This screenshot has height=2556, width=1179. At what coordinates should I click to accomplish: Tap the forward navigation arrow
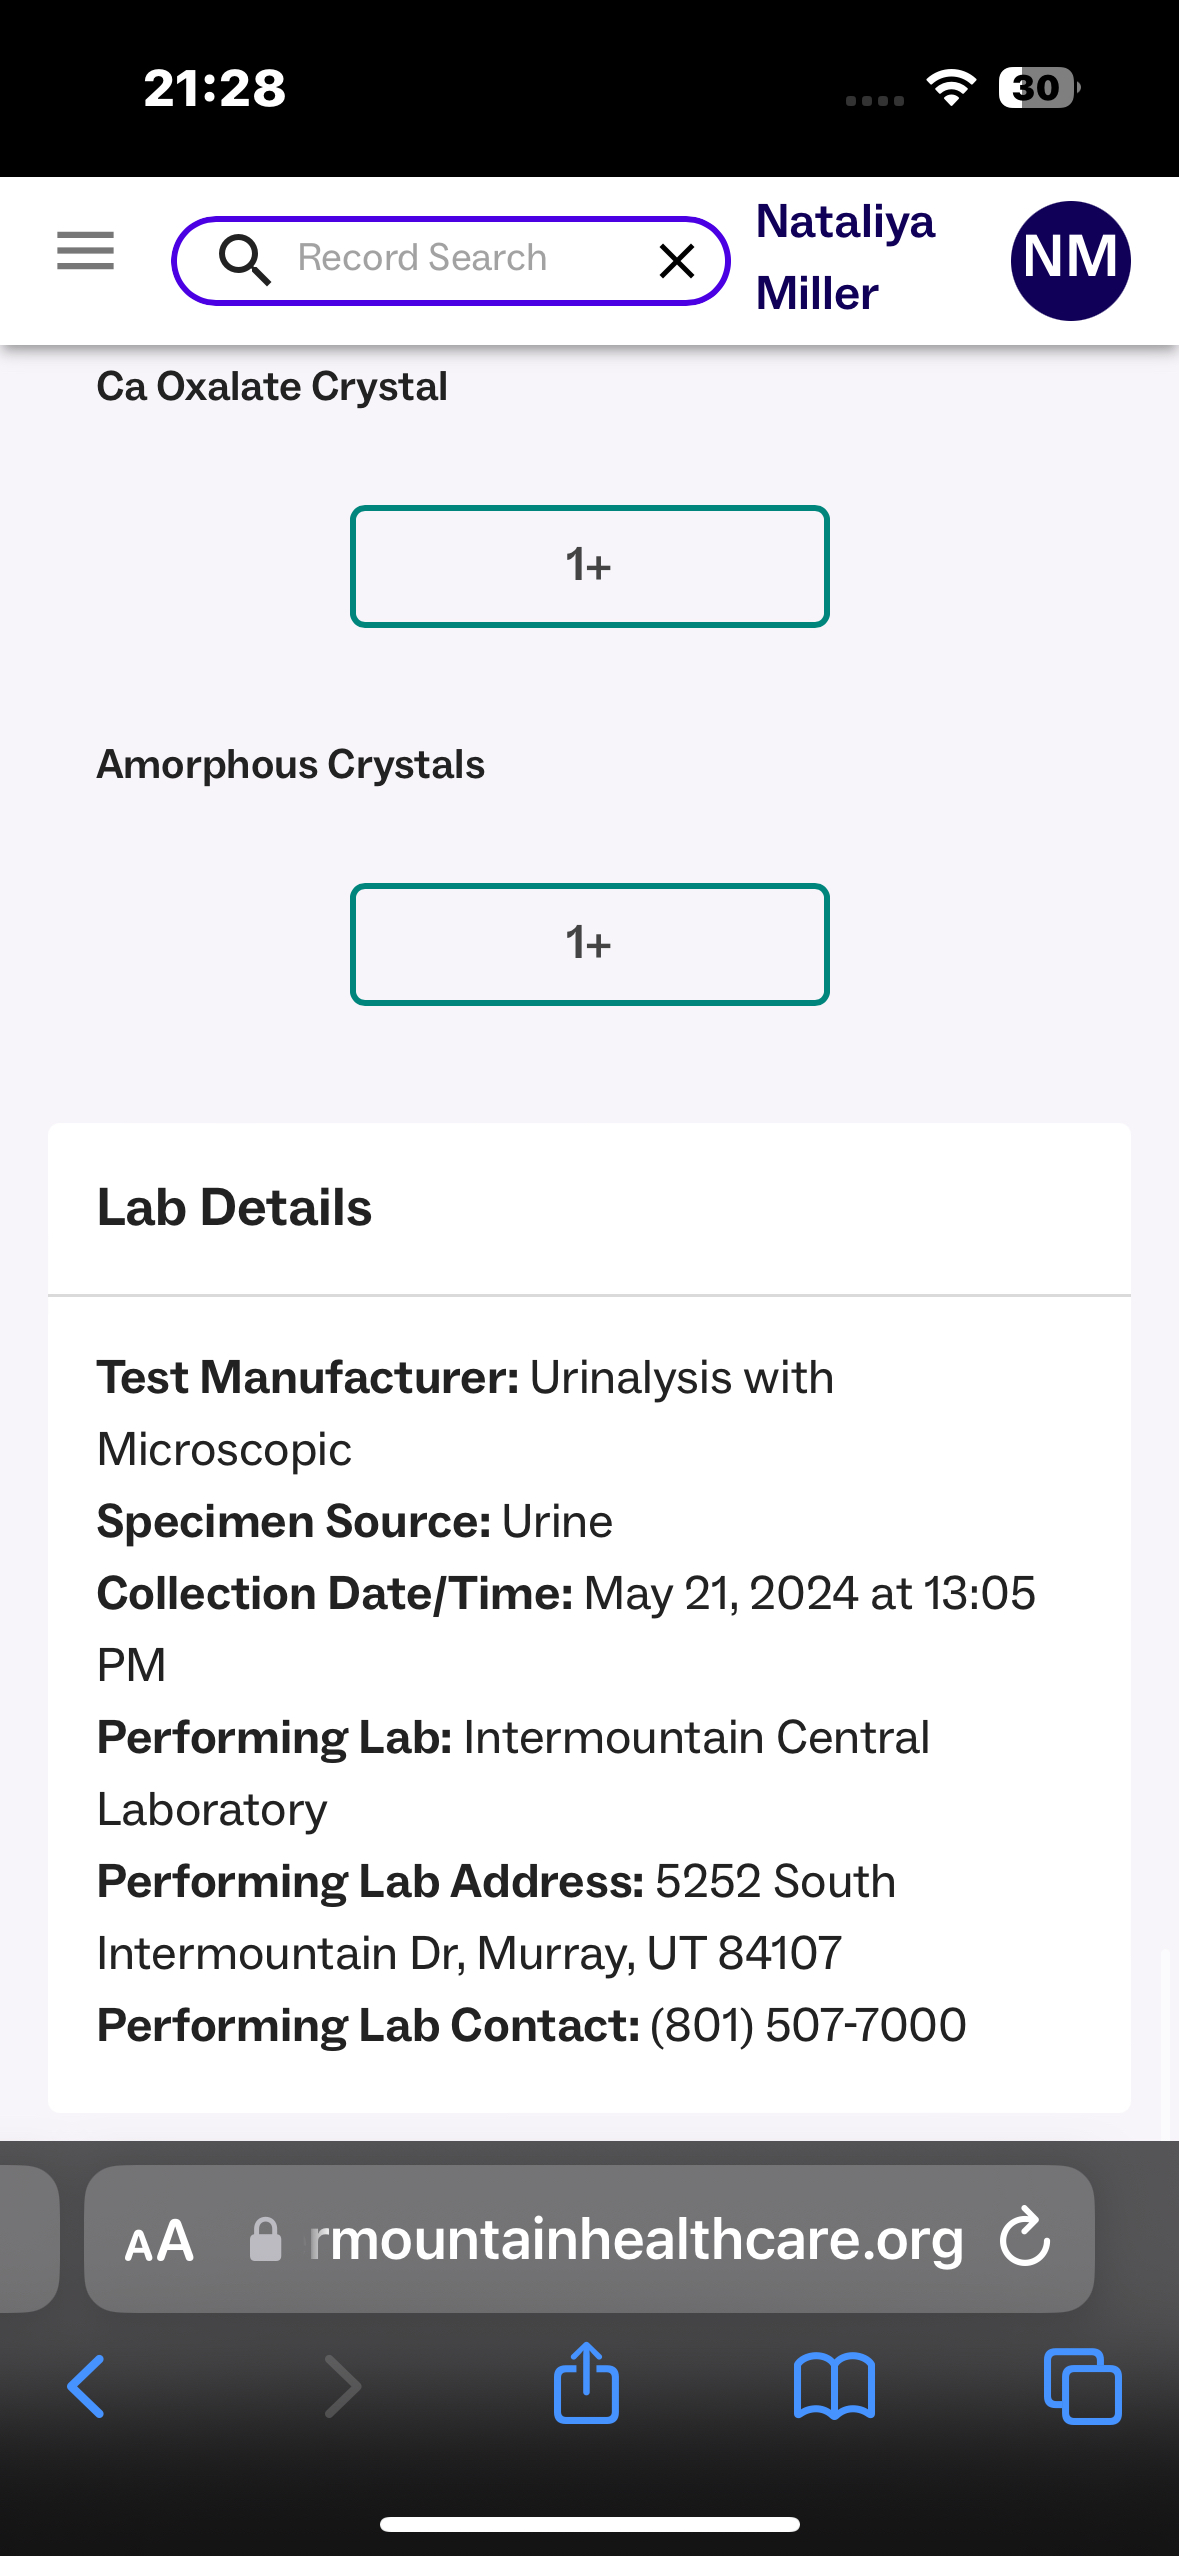click(343, 2387)
